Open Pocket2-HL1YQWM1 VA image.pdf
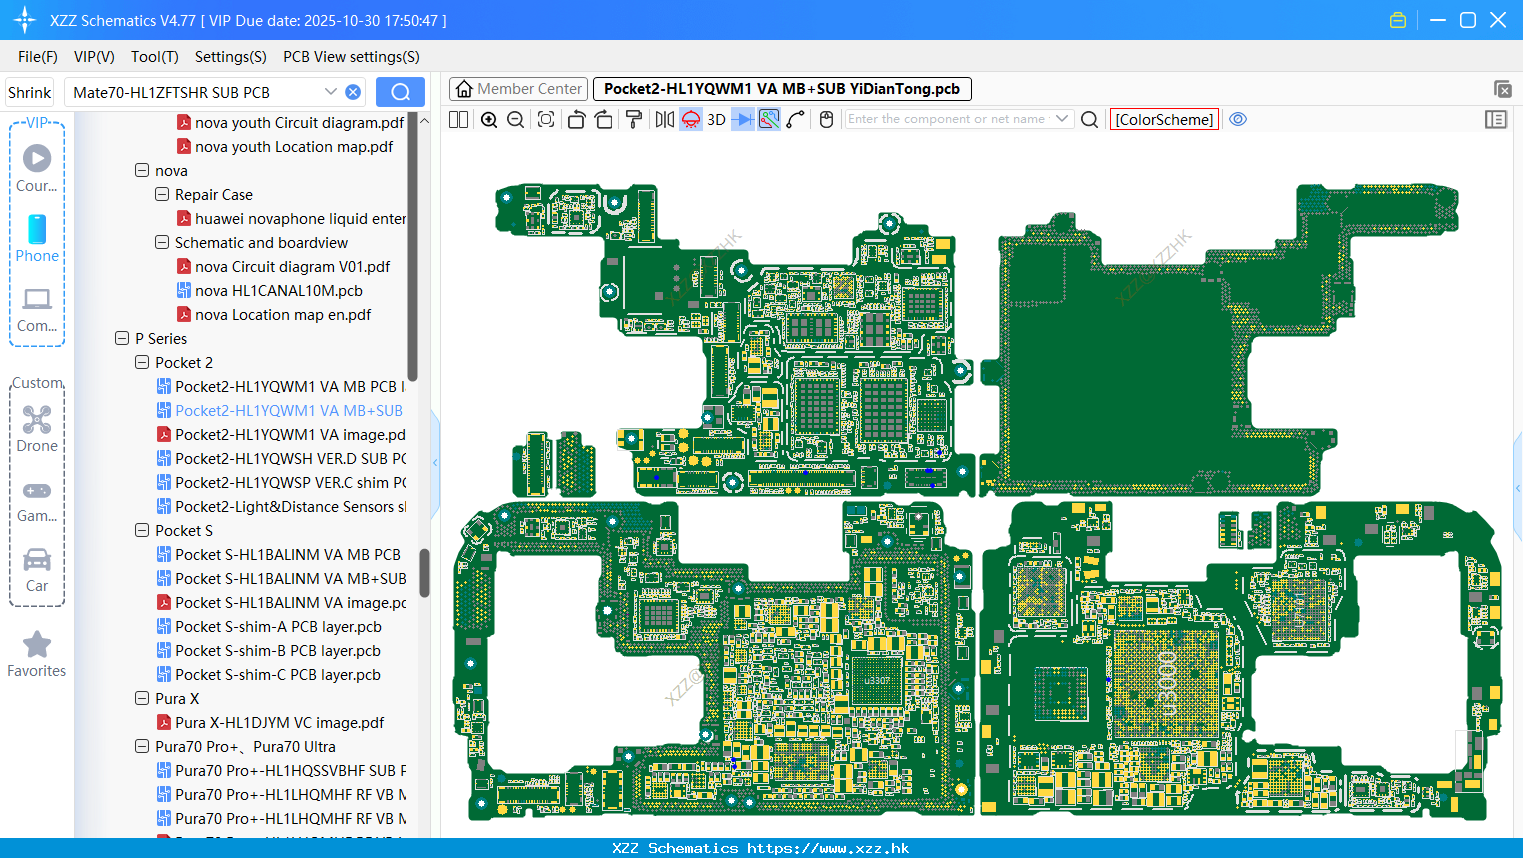Viewport: 1523px width, 858px height. (282, 435)
